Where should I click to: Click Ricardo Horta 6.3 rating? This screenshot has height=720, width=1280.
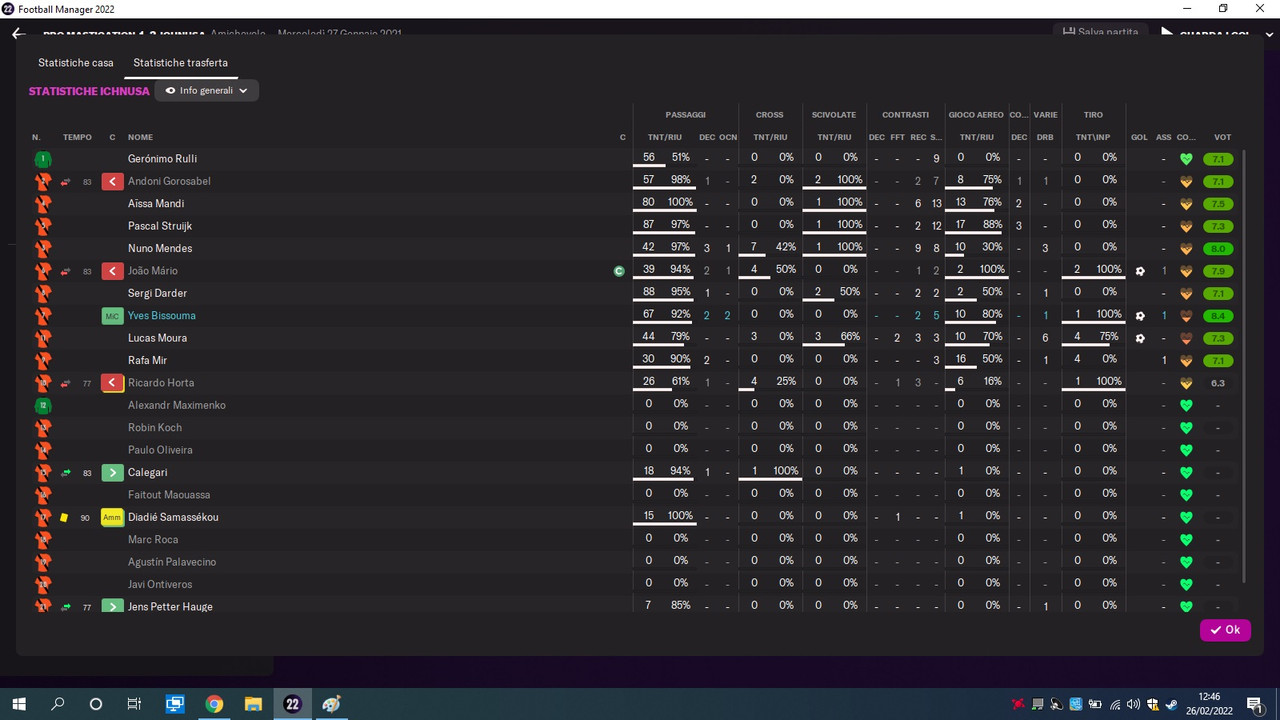click(1218, 383)
